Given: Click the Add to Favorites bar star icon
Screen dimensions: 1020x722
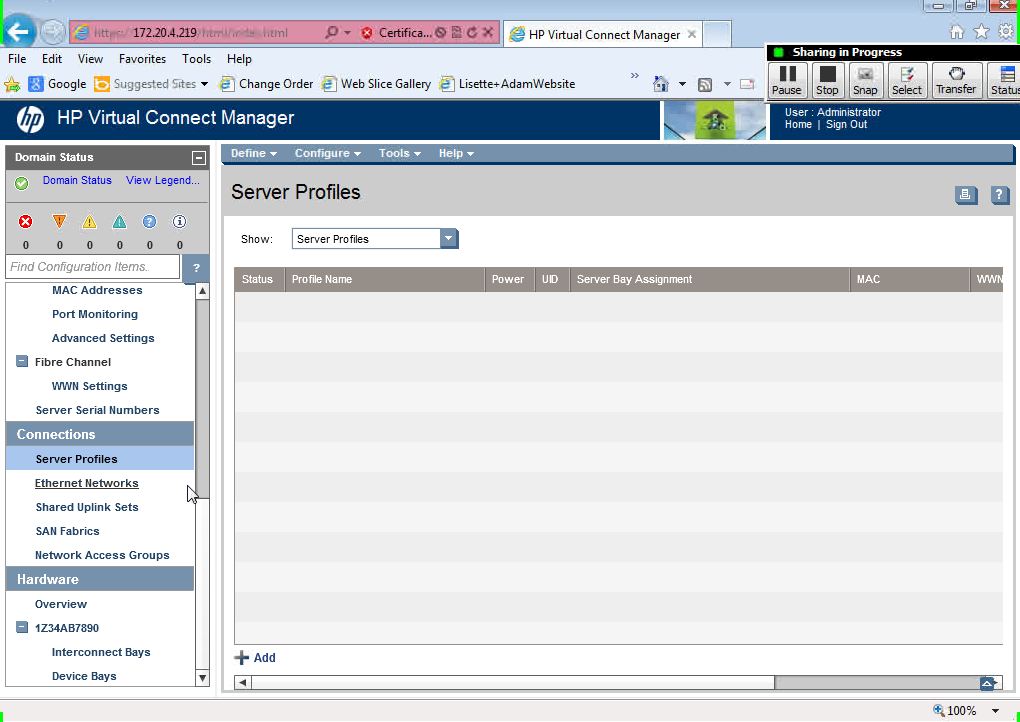Looking at the screenshot, I should 12,84.
